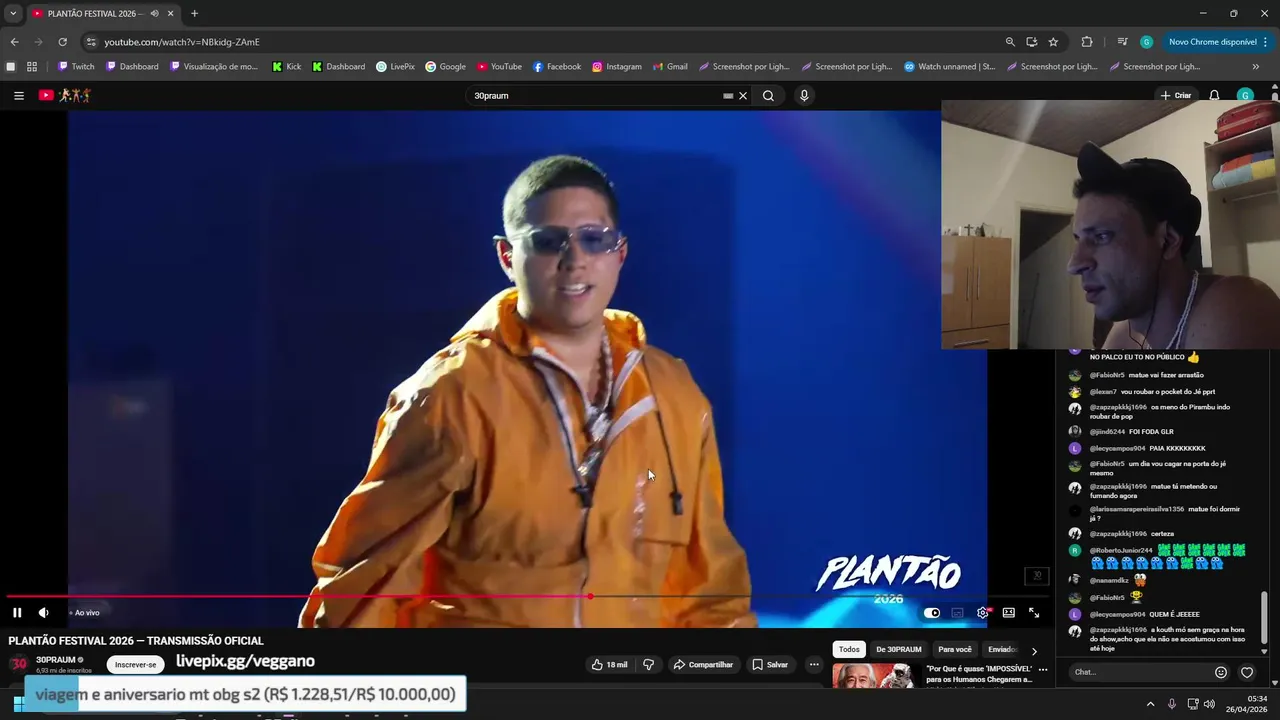Clear the YouTube search text
This screenshot has height=720, width=1280.
743,96
